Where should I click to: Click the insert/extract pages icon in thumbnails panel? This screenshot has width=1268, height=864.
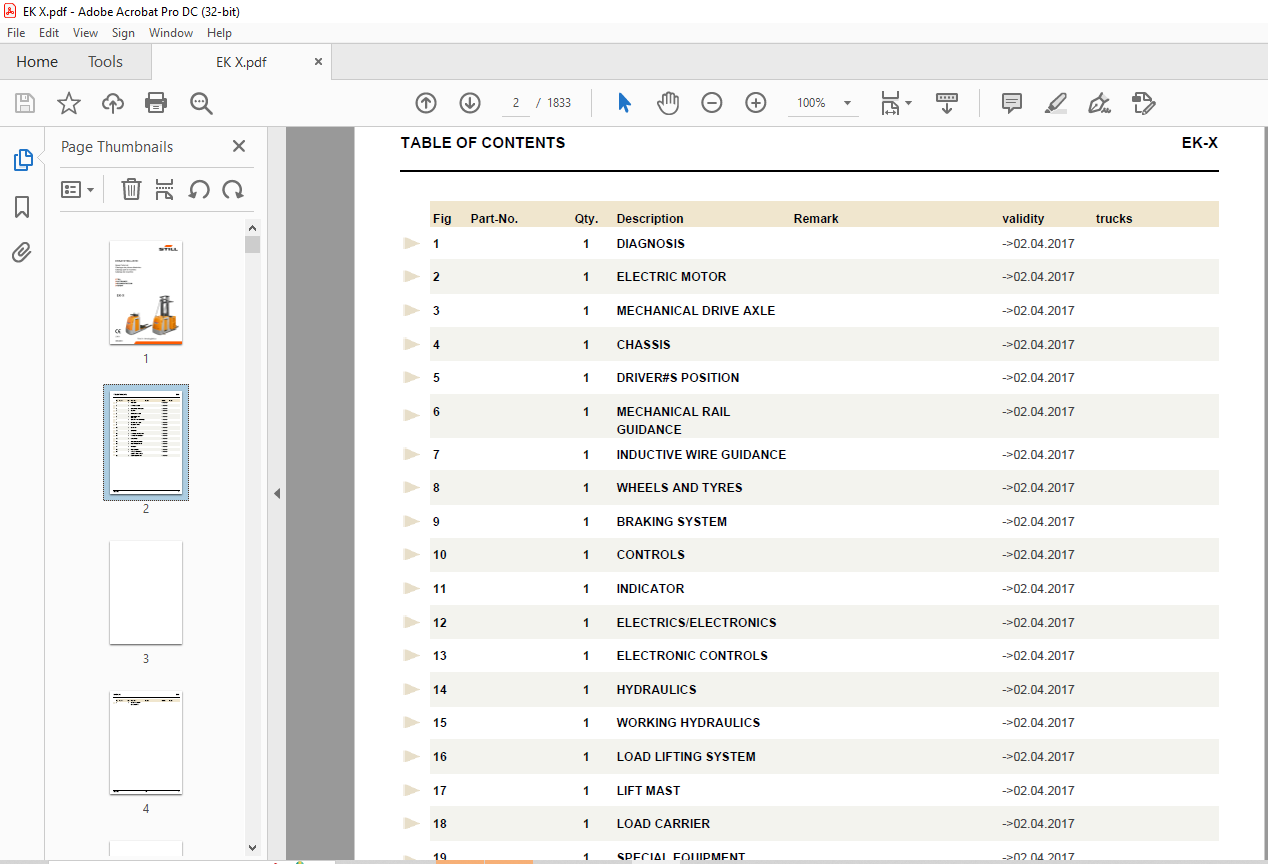point(165,189)
